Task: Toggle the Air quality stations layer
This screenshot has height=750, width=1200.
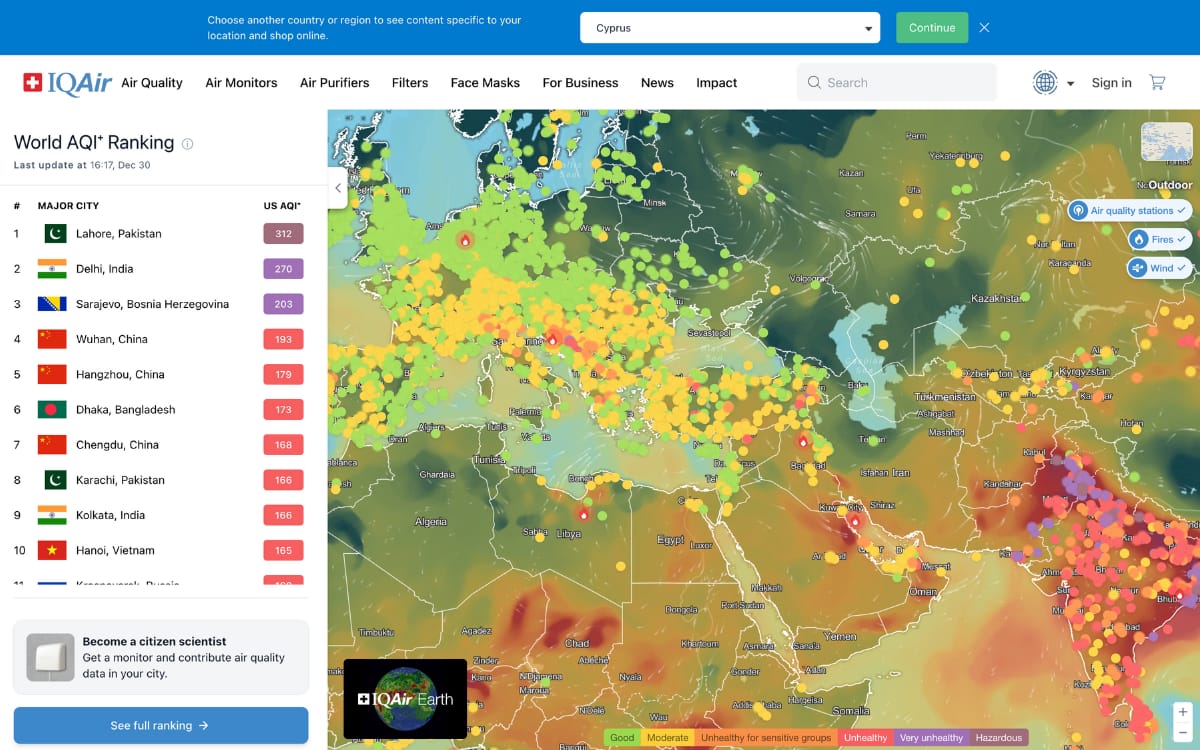Action: coord(1130,211)
